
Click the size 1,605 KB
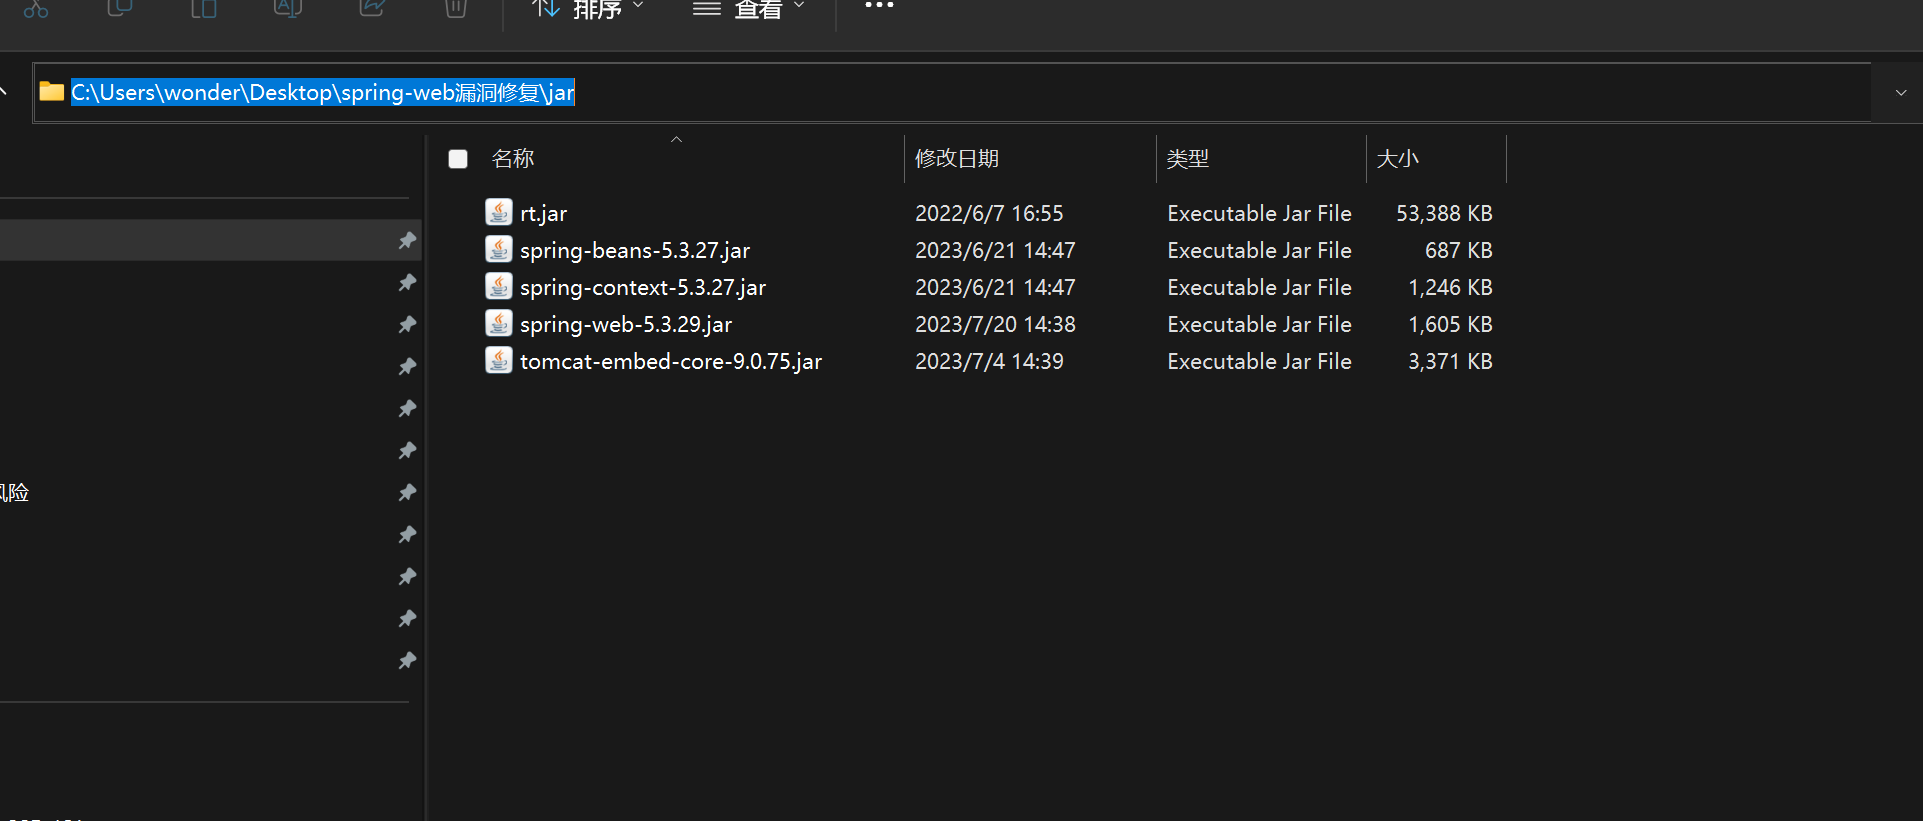[1450, 324]
